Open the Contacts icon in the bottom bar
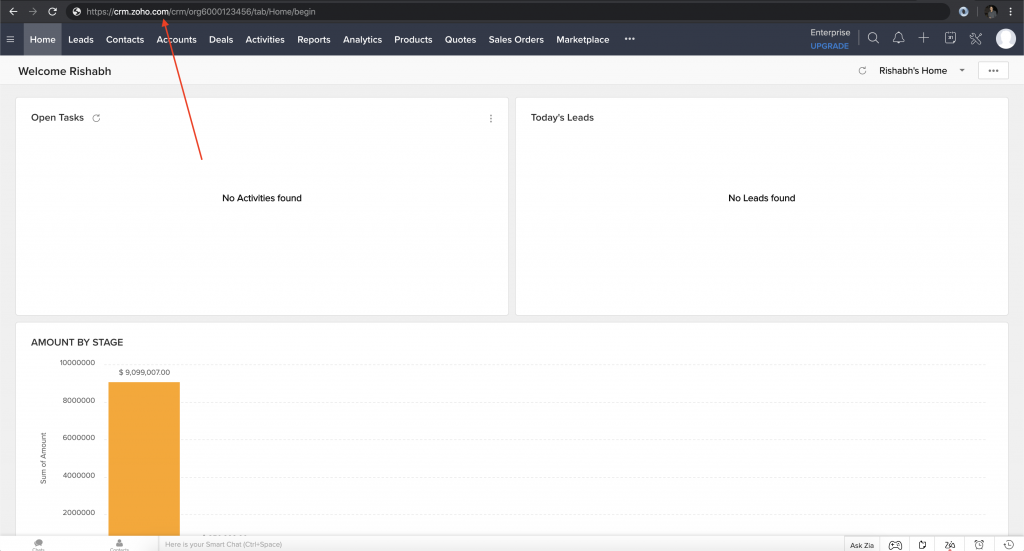The height and width of the screenshot is (551, 1024). [120, 544]
